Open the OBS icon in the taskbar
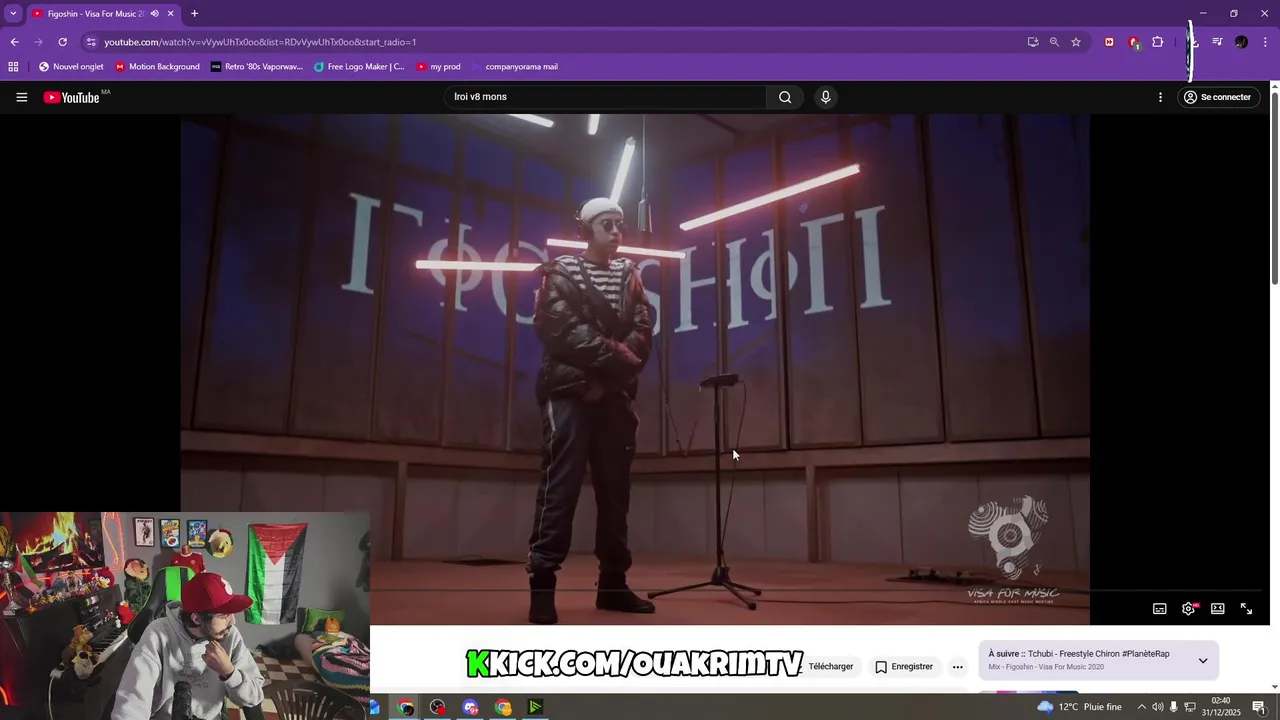 [x=438, y=707]
